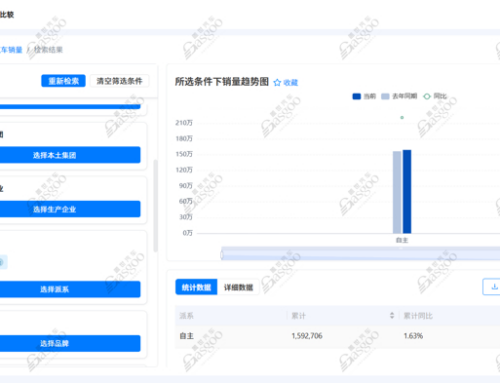The image size is (500, 383).
Task: Click the 车销量 breadcrumb link
Action: click(11, 50)
